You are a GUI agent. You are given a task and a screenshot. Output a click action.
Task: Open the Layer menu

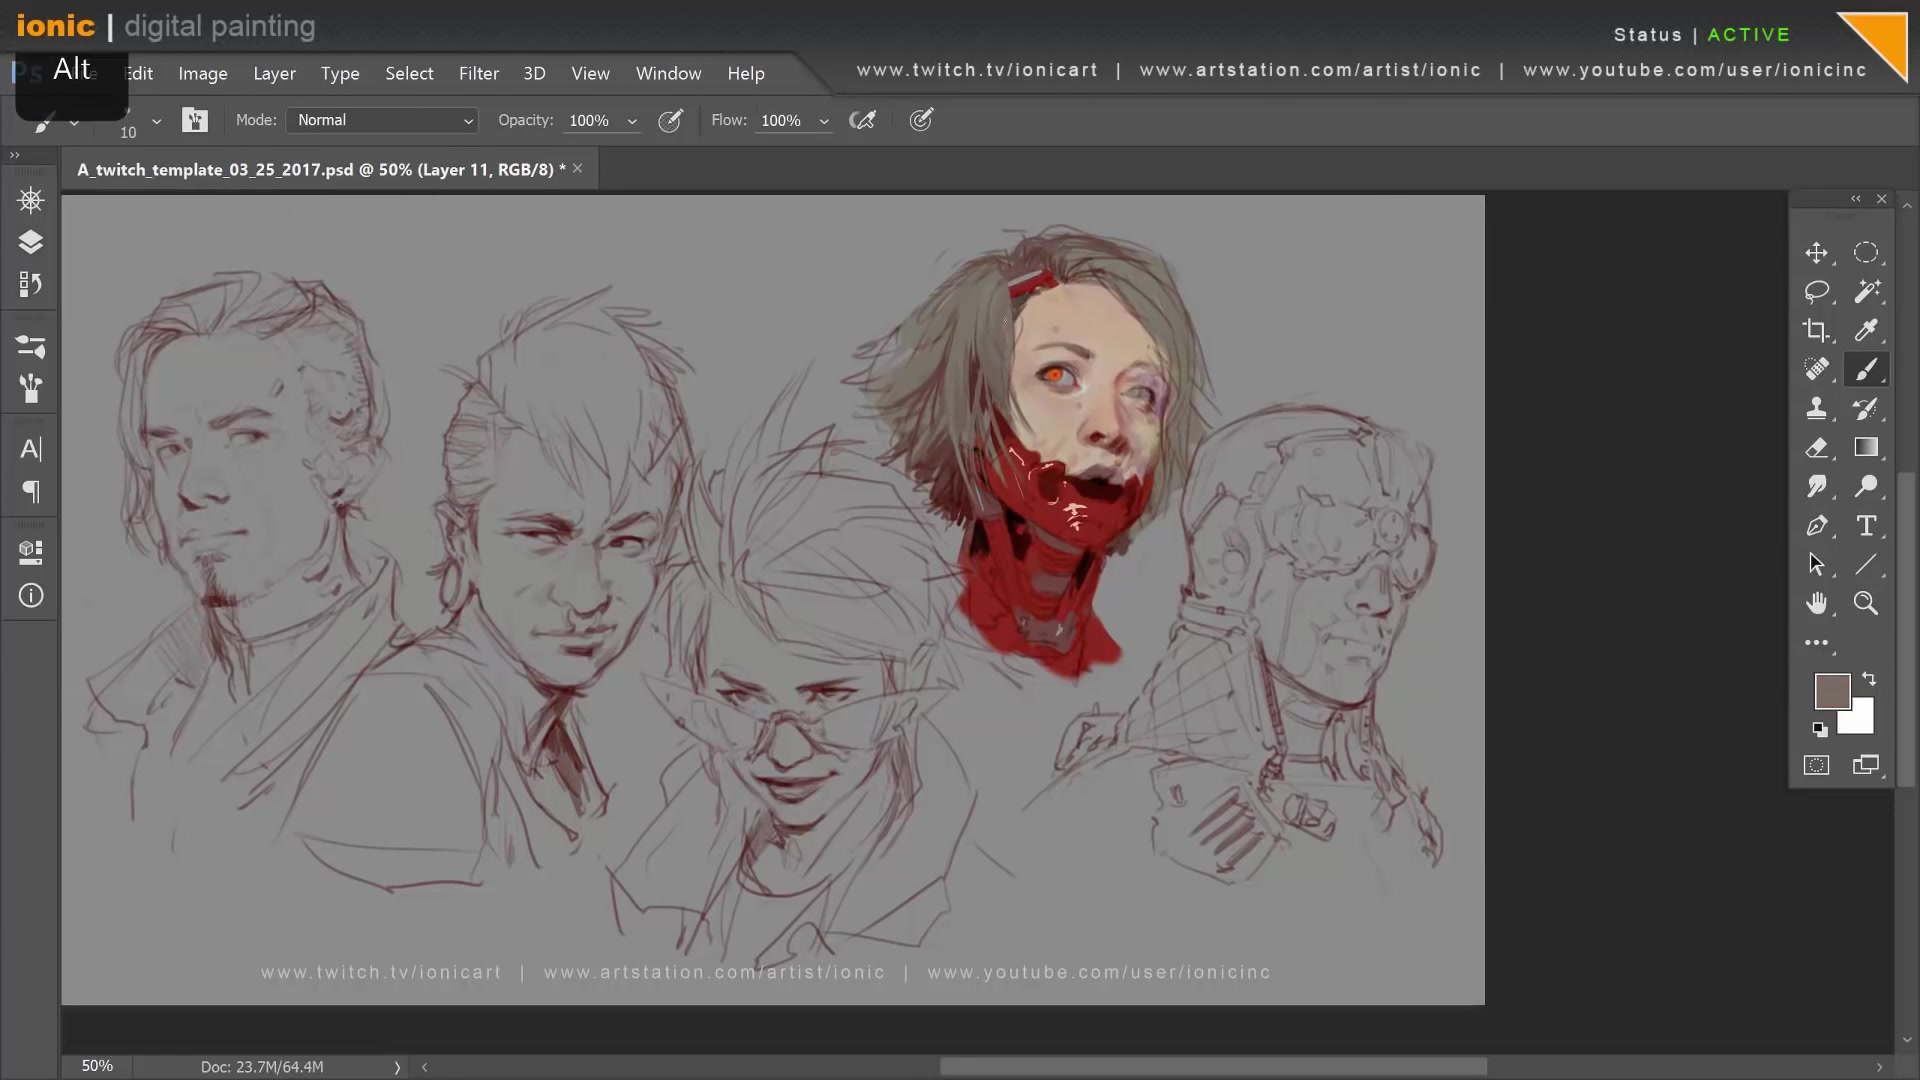(x=274, y=73)
